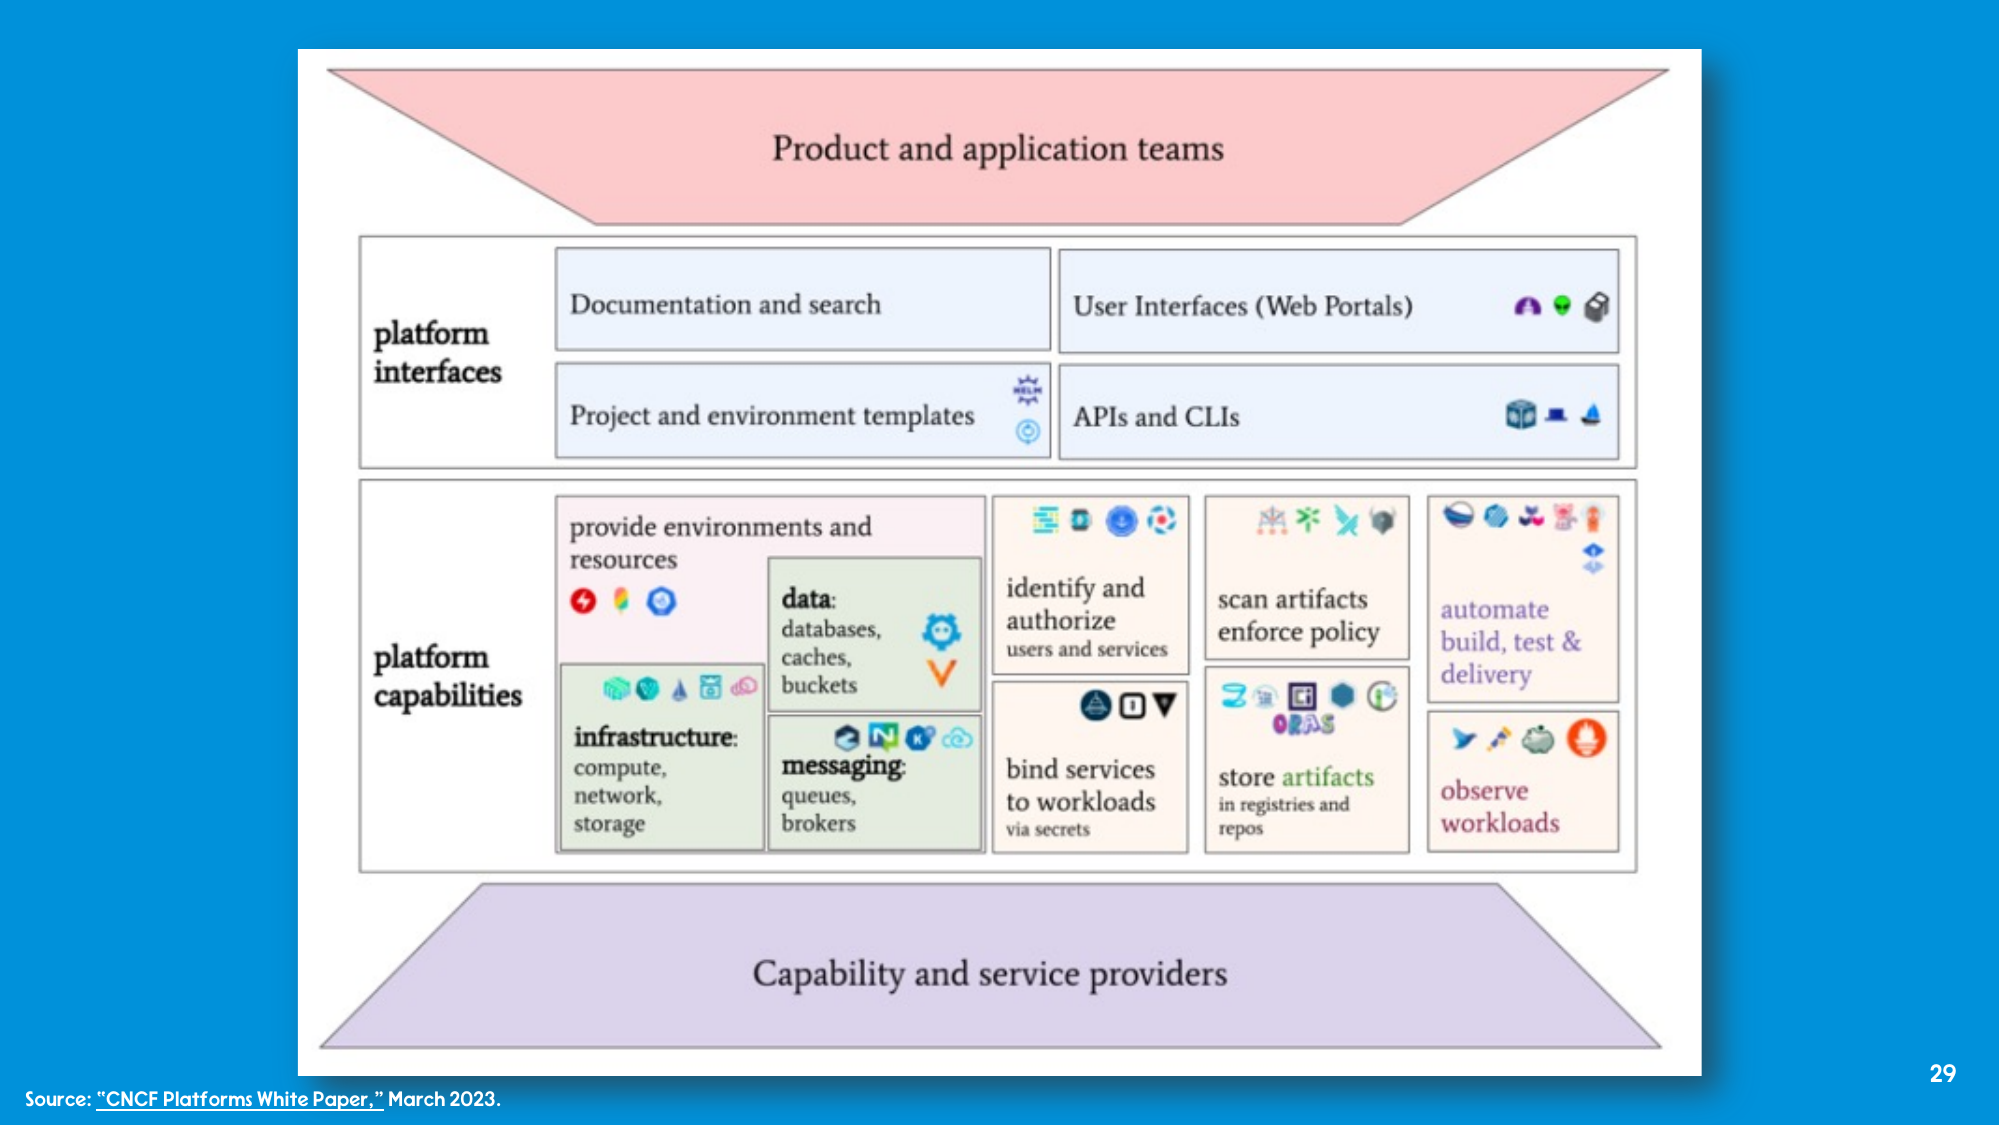Click the blue diamond logo in automate box
This screenshot has width=2000, height=1125.
1593,559
